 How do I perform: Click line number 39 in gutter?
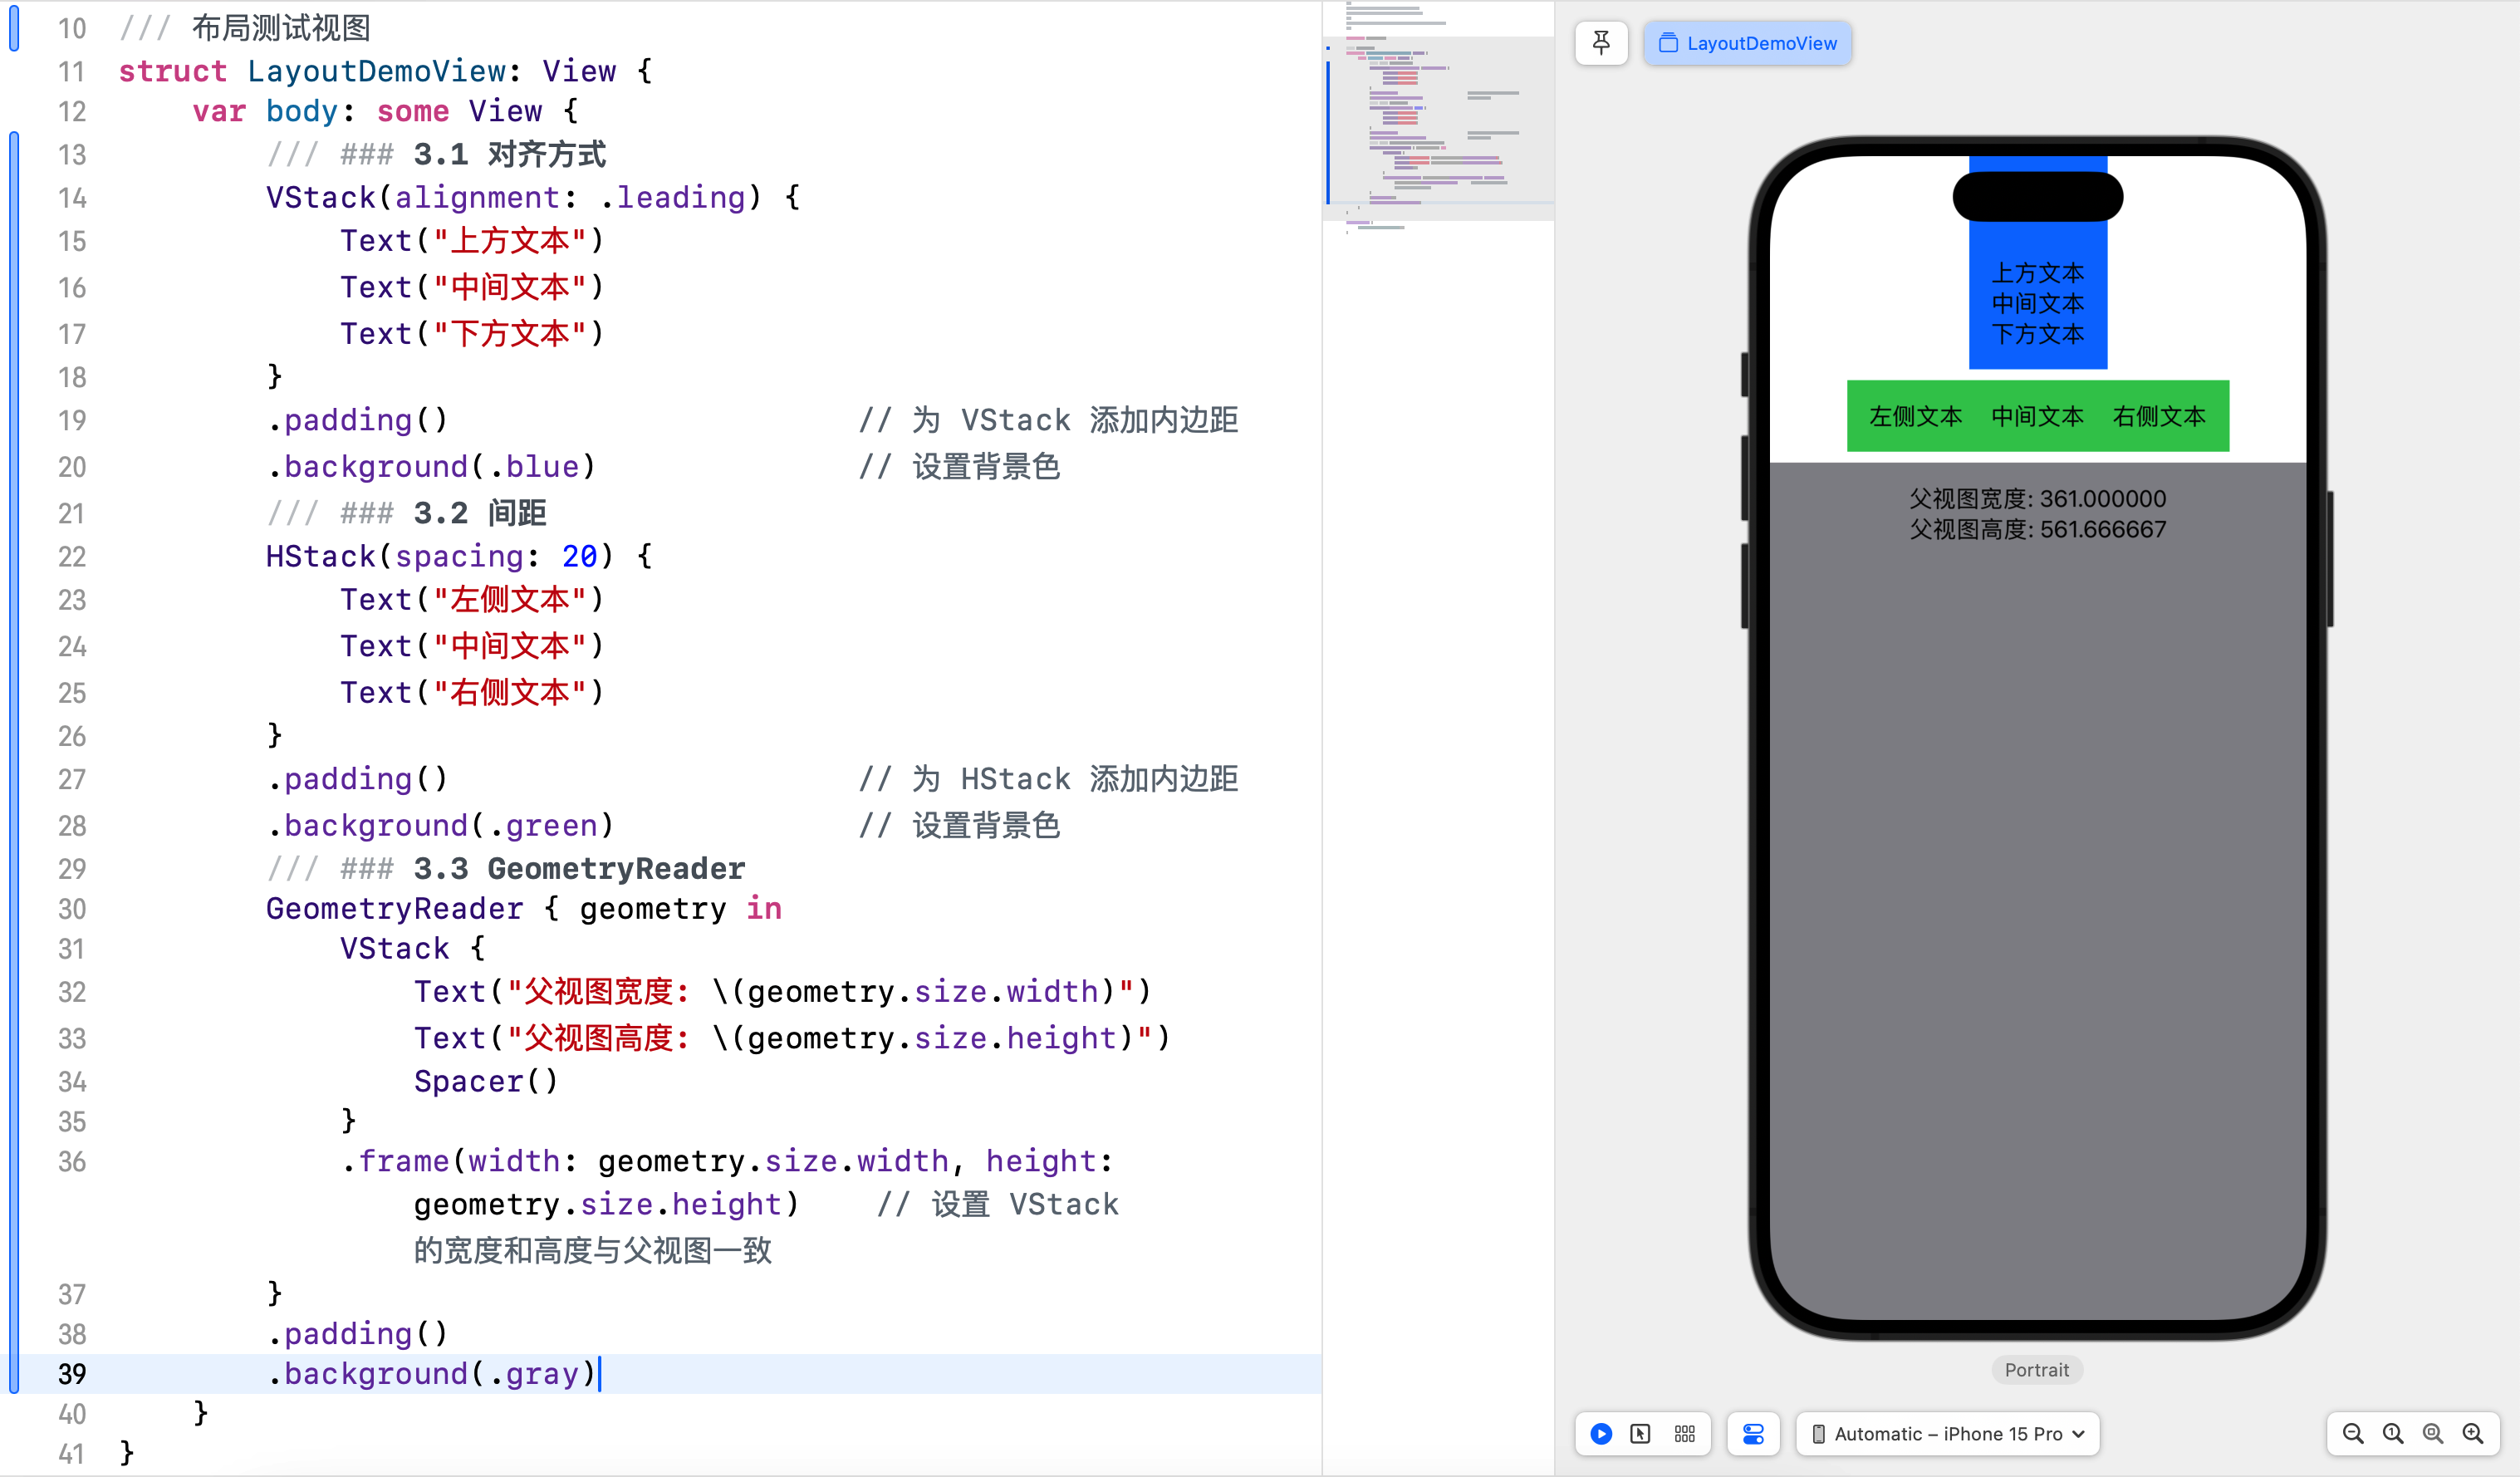click(72, 1374)
